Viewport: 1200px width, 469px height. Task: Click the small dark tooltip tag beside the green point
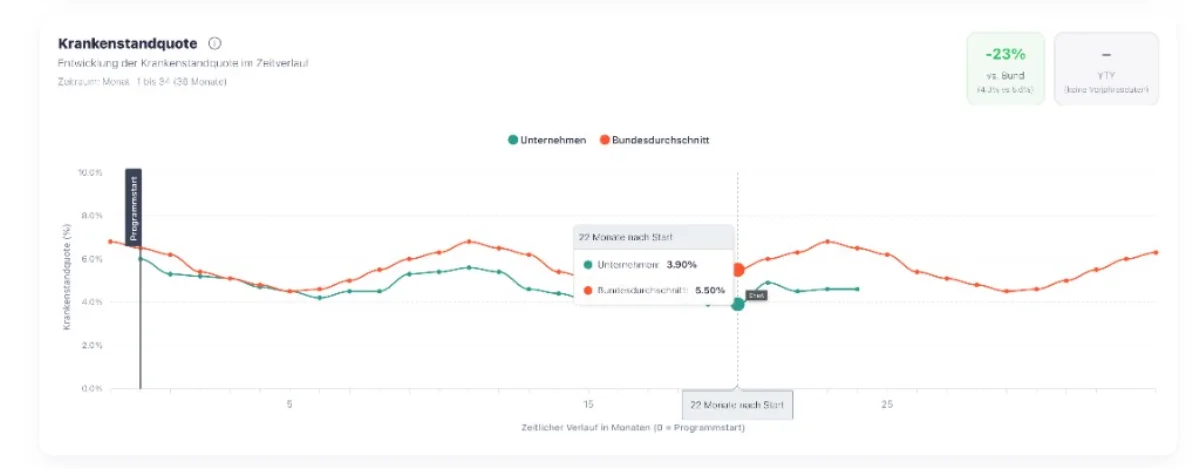point(756,296)
